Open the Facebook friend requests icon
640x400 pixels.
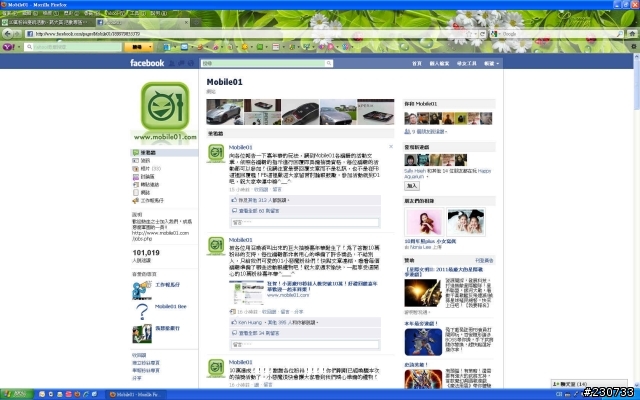tap(172, 63)
